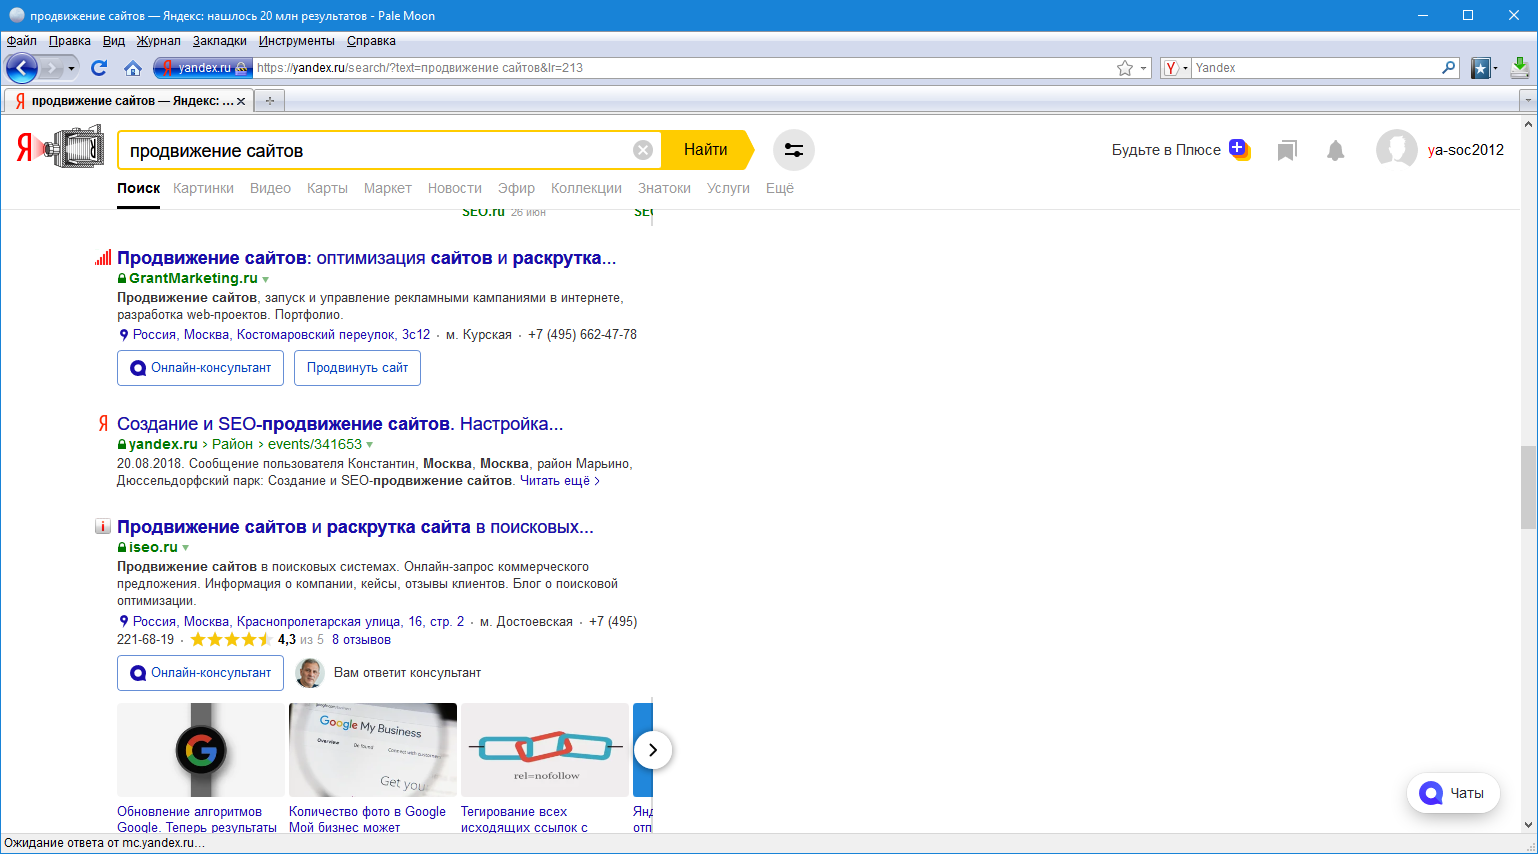Image resolution: width=1538 pixels, height=854 pixels.
Task: Show next carousel items with the arrow
Action: click(x=653, y=750)
